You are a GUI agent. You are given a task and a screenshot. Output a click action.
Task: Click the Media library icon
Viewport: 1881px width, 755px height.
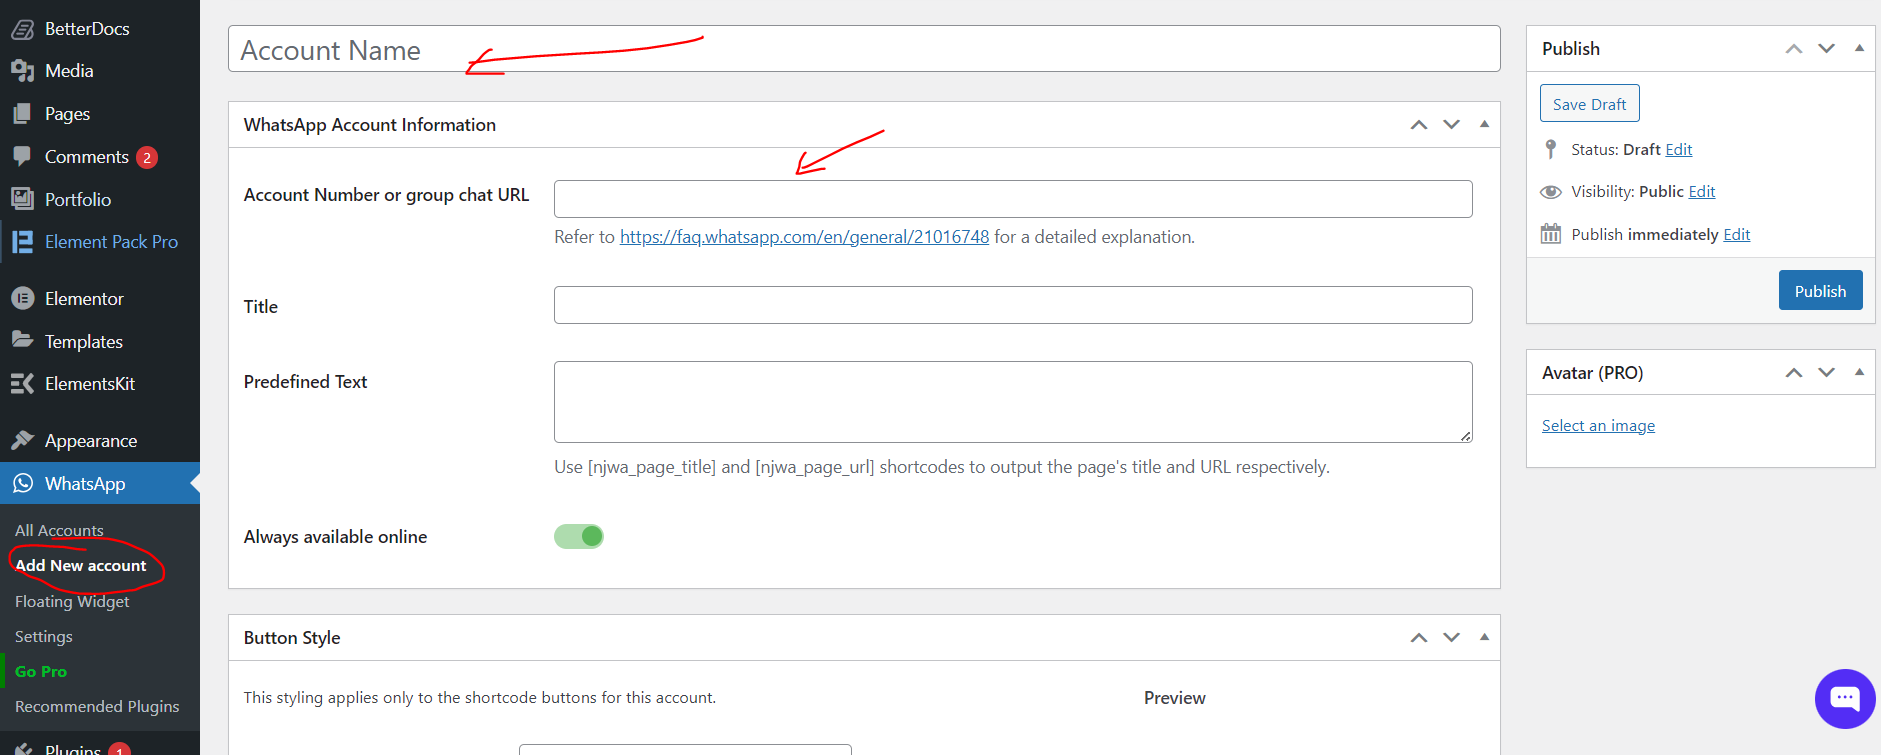(x=22, y=71)
